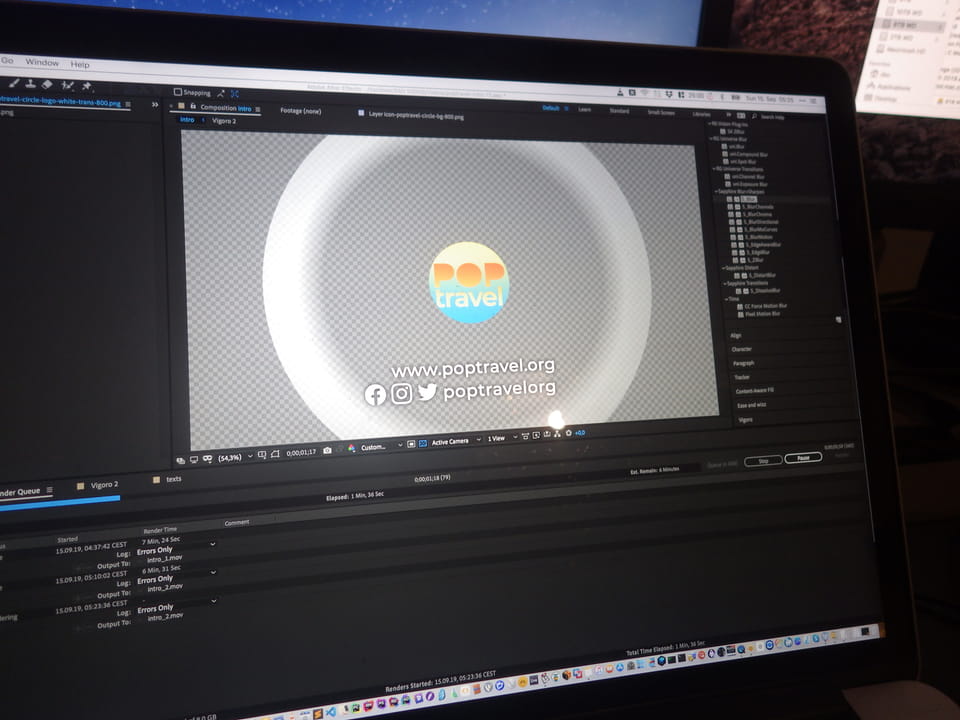Collapse the Sapphire Distort effects group

click(x=723, y=267)
